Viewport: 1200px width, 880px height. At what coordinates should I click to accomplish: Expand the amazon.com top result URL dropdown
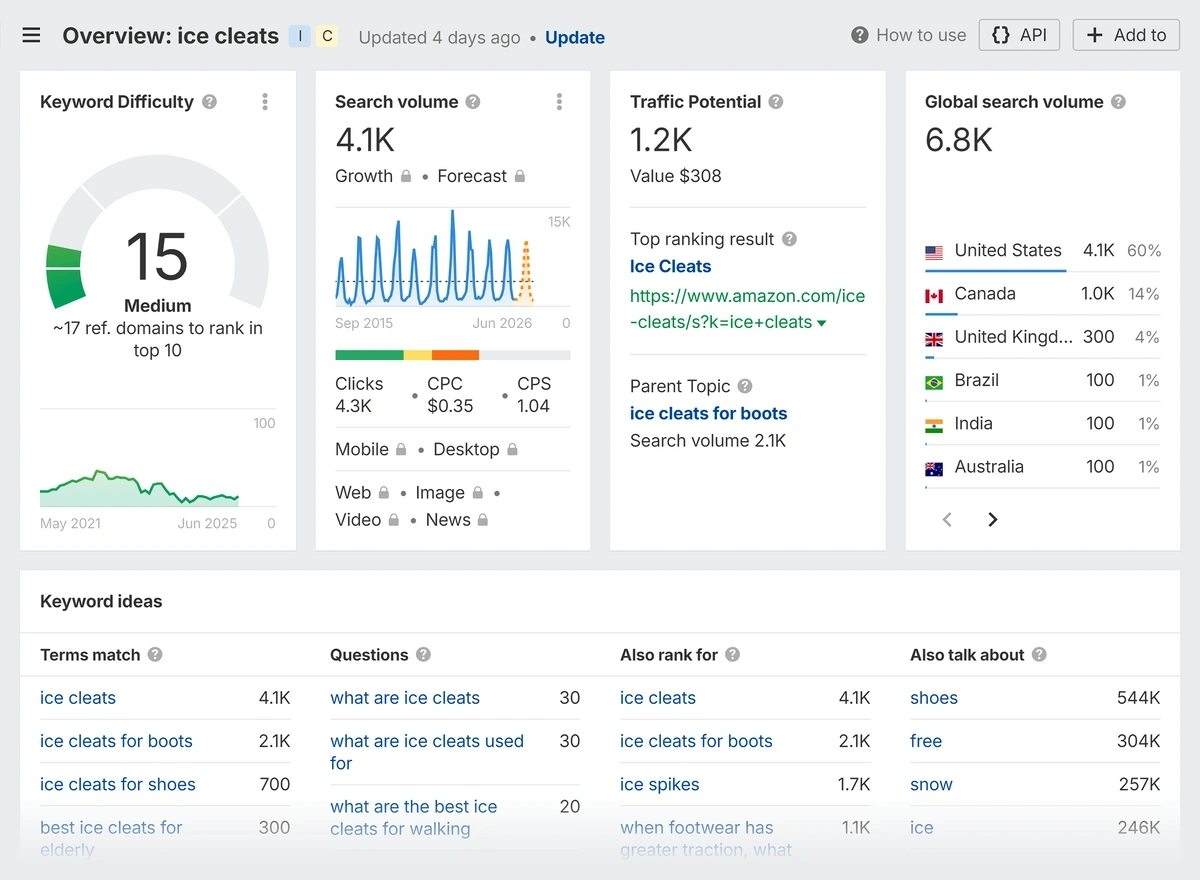point(822,323)
